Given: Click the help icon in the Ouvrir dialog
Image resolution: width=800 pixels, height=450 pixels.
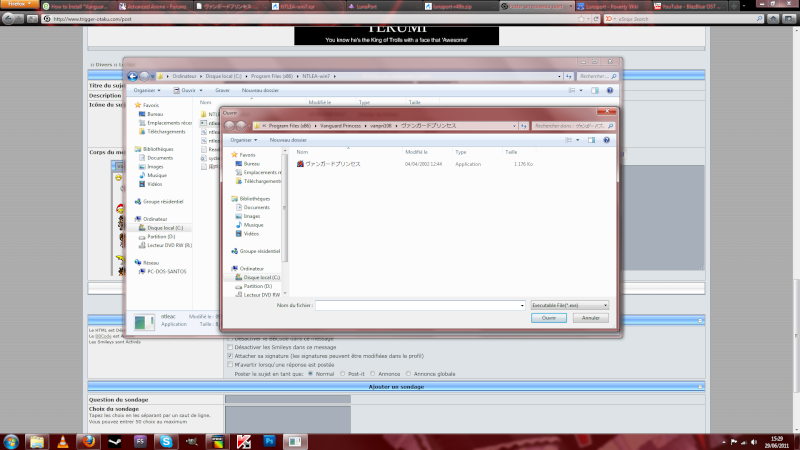Looking at the screenshot, I should [607, 140].
